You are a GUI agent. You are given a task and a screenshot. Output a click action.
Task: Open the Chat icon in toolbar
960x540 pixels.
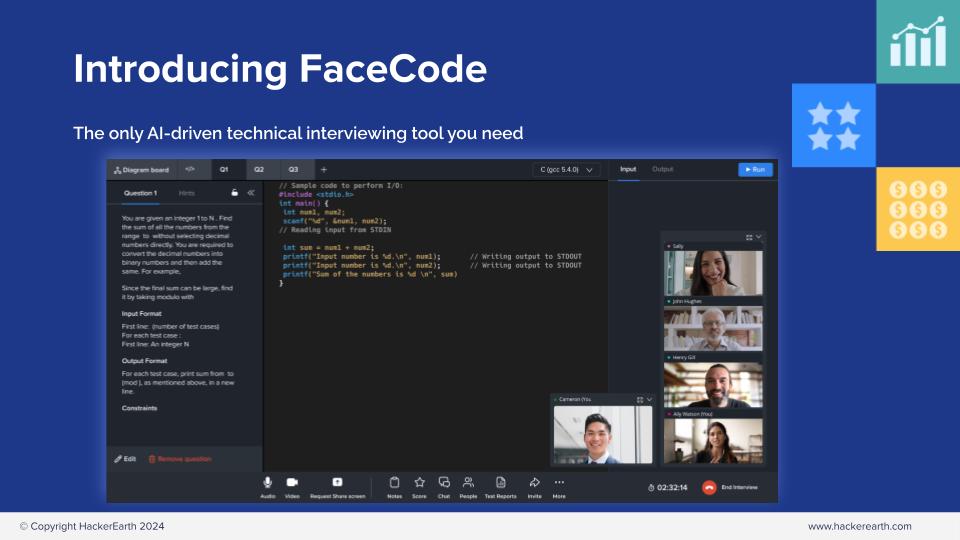pyautogui.click(x=444, y=482)
